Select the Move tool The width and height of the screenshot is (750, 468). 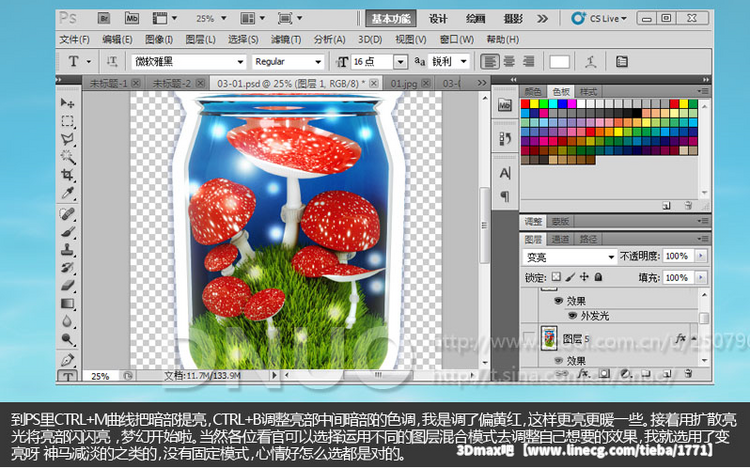pyautogui.click(x=67, y=102)
